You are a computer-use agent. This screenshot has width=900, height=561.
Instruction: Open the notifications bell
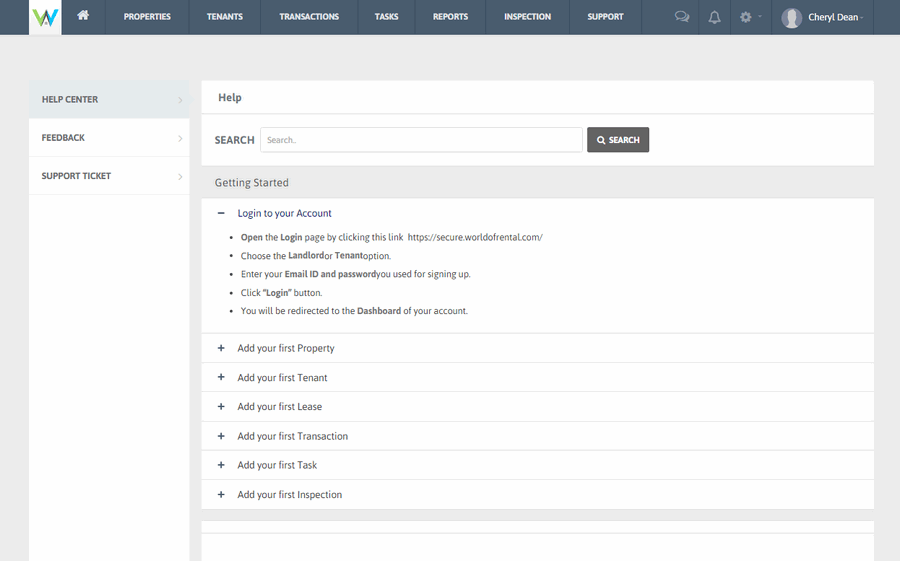coord(714,17)
